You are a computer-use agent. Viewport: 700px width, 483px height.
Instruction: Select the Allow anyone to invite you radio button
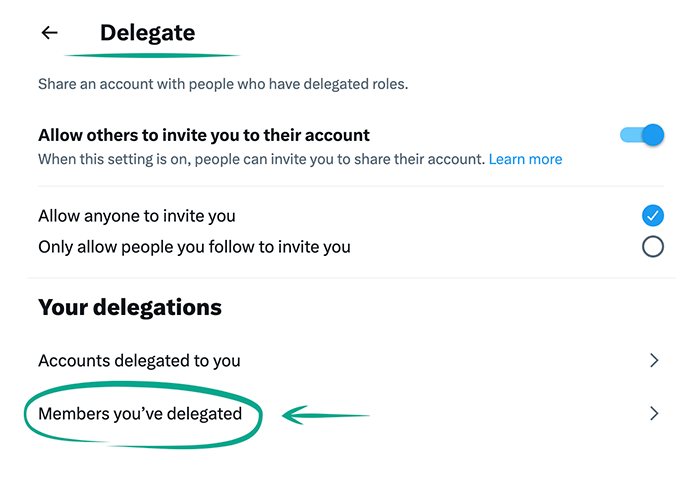[x=653, y=215]
